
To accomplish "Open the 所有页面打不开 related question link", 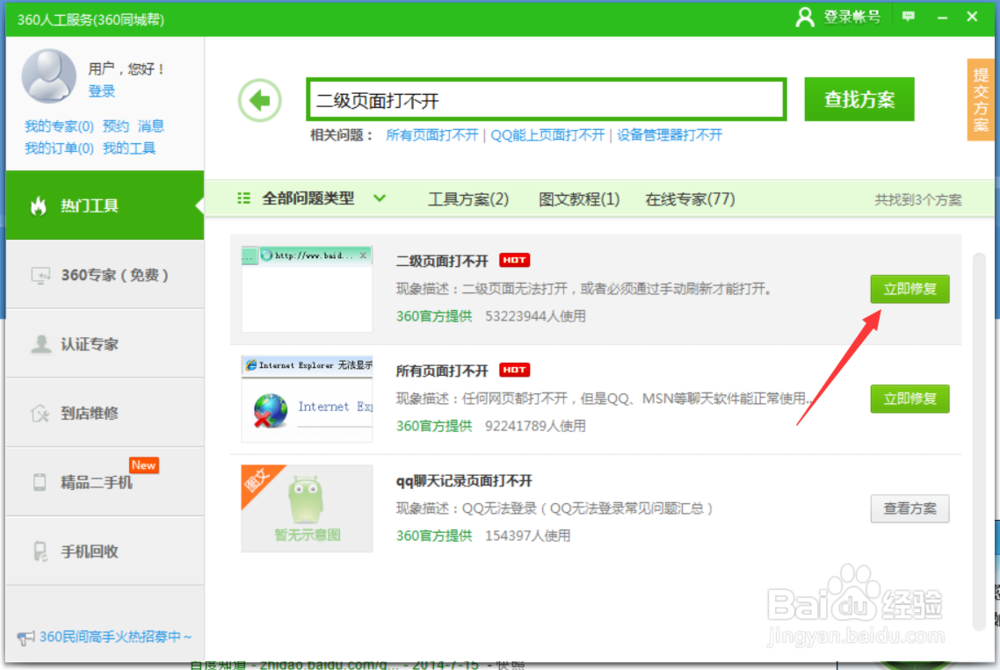I will (x=431, y=133).
